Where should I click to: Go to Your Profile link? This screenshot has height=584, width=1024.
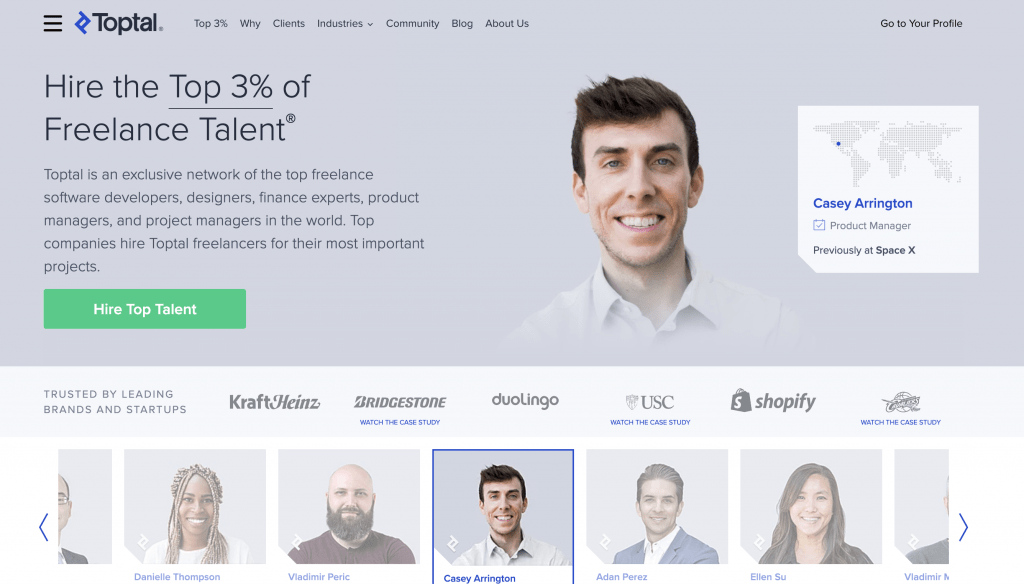click(921, 24)
